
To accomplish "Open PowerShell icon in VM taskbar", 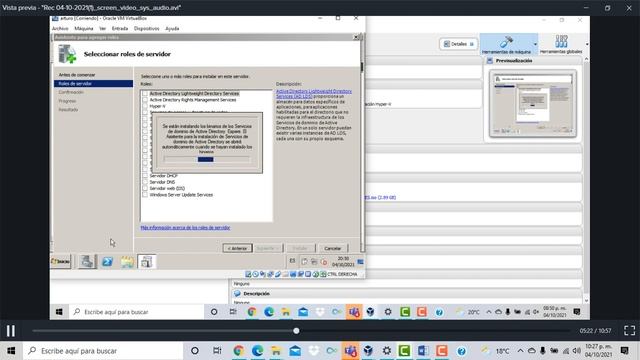I will coord(107,262).
